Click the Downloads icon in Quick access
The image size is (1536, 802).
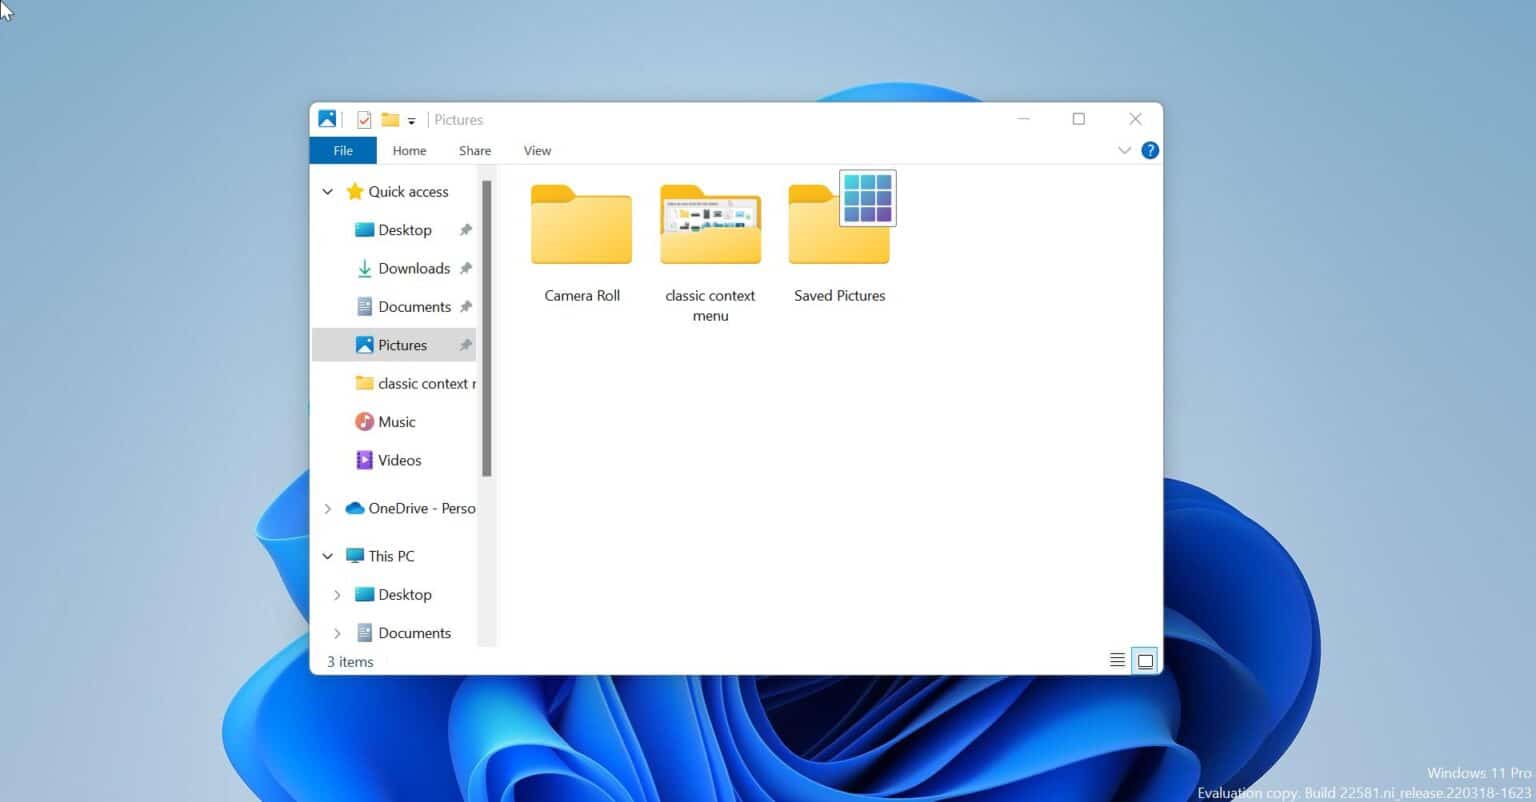pos(365,268)
